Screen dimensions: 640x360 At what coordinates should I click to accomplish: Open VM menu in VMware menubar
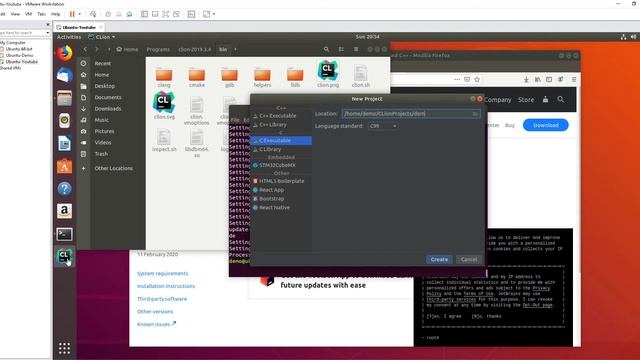pos(28,14)
